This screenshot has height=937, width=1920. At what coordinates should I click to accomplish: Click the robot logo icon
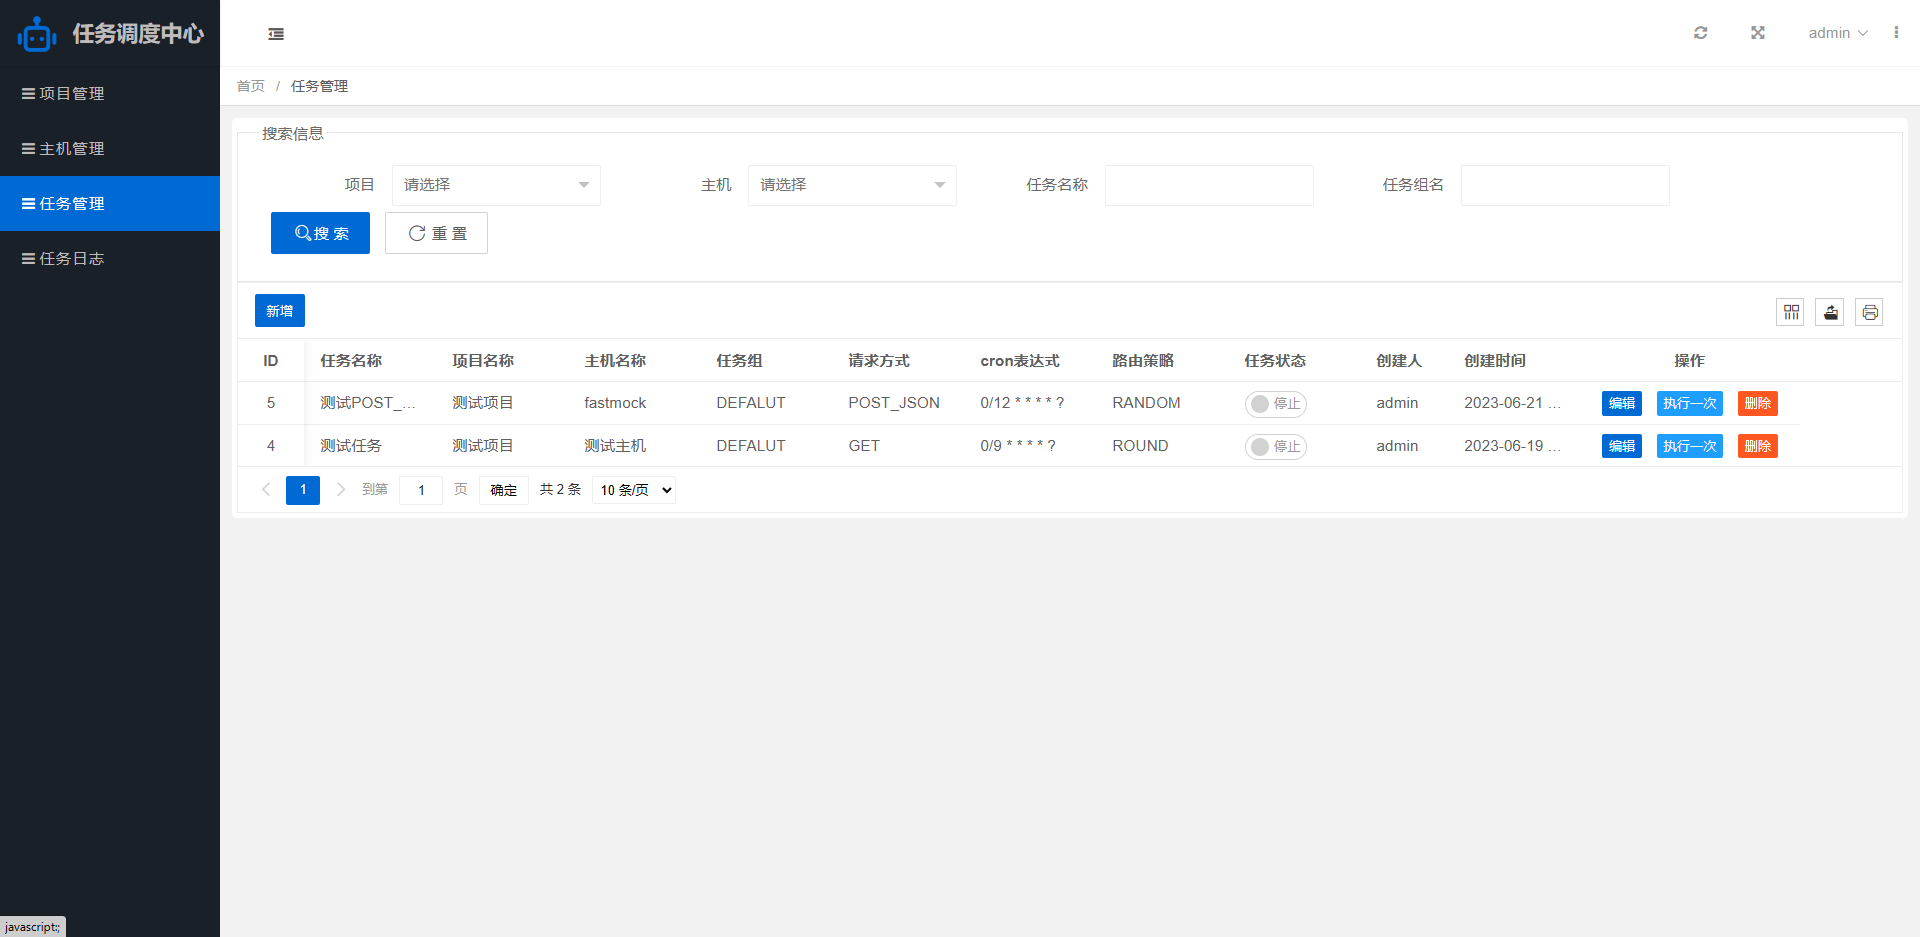[37, 34]
